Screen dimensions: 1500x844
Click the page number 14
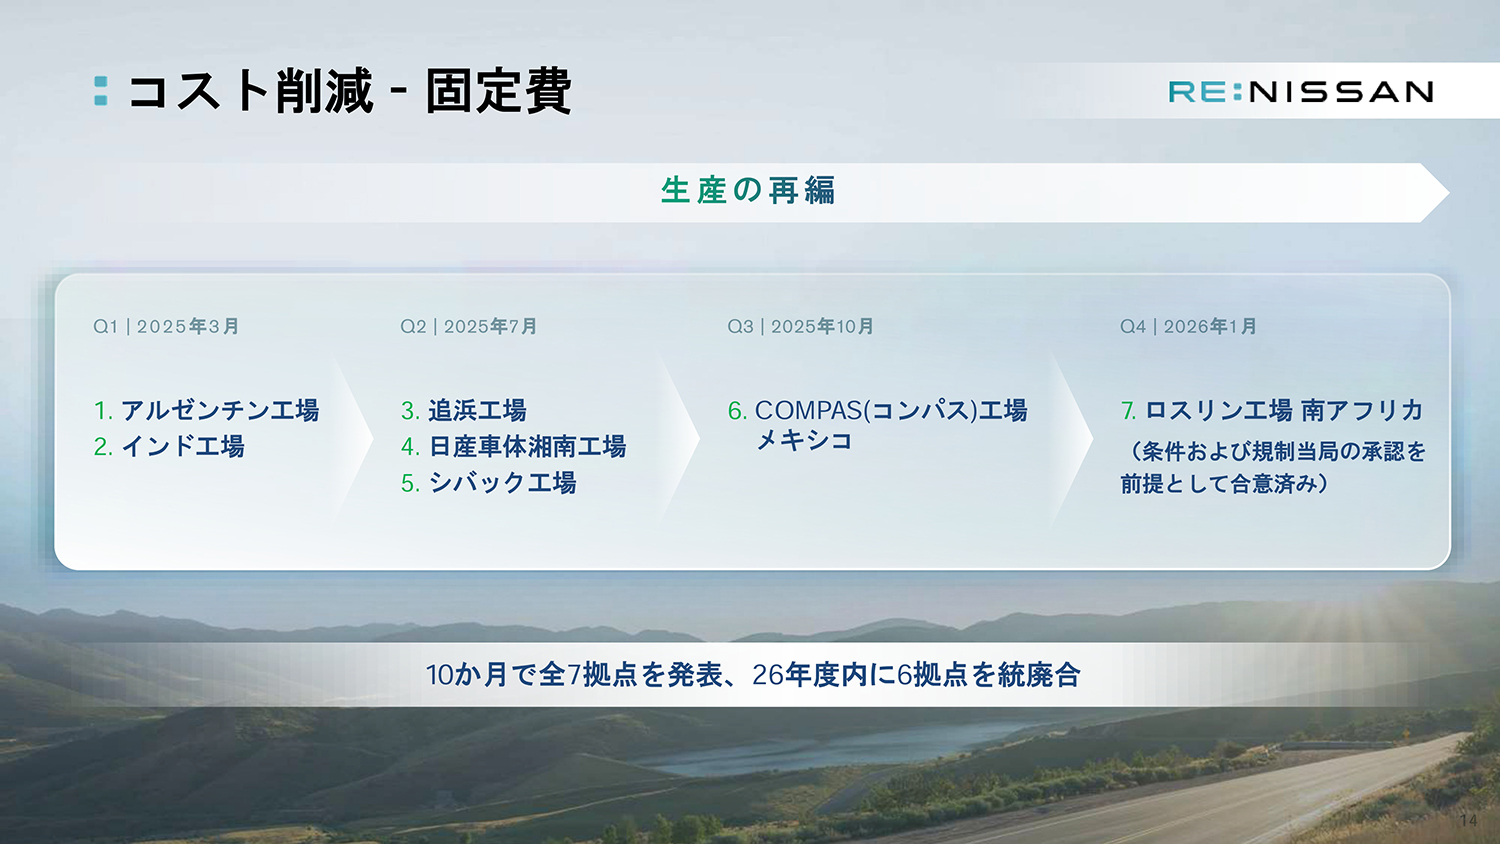pos(1468,820)
